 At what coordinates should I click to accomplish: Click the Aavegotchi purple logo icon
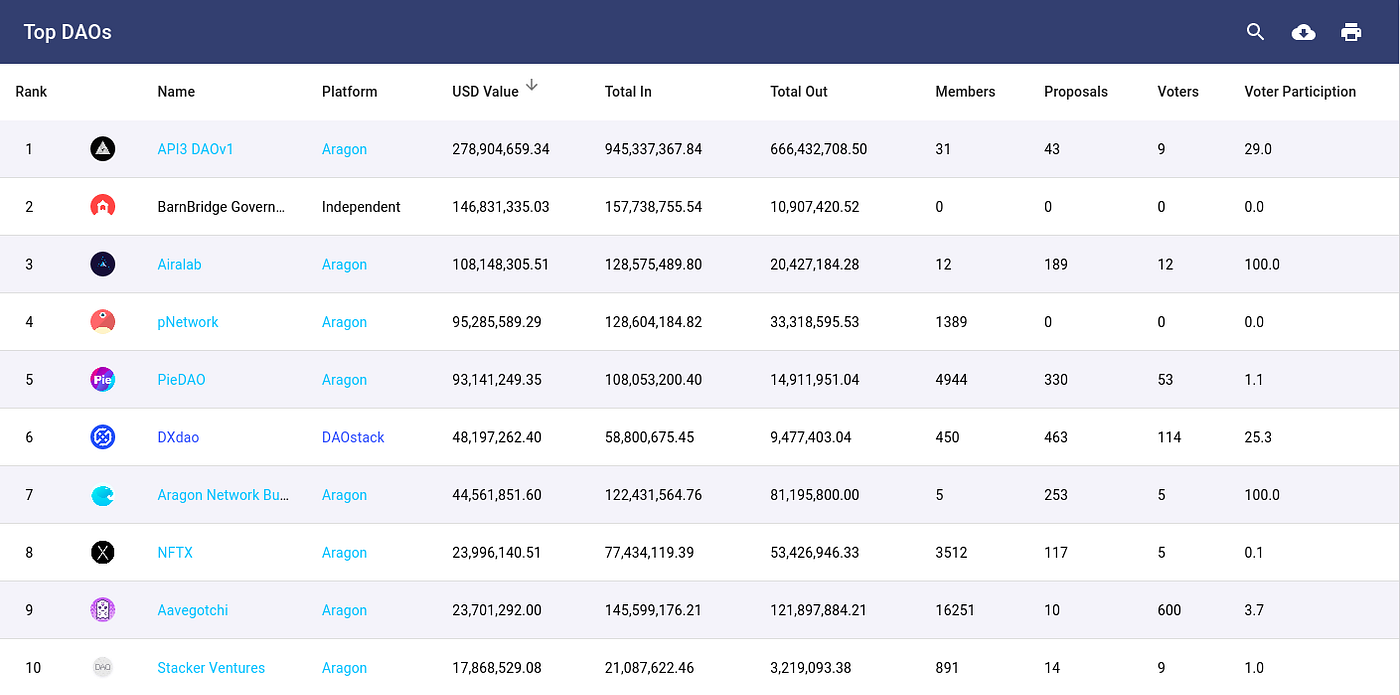[102, 610]
